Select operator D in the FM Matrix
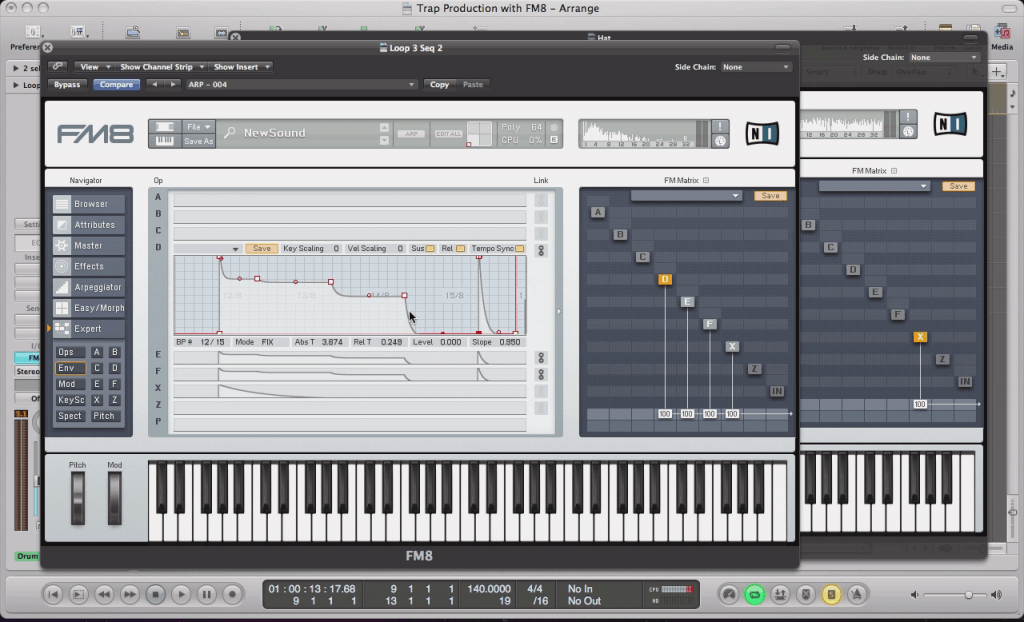This screenshot has width=1024, height=622. pos(665,280)
